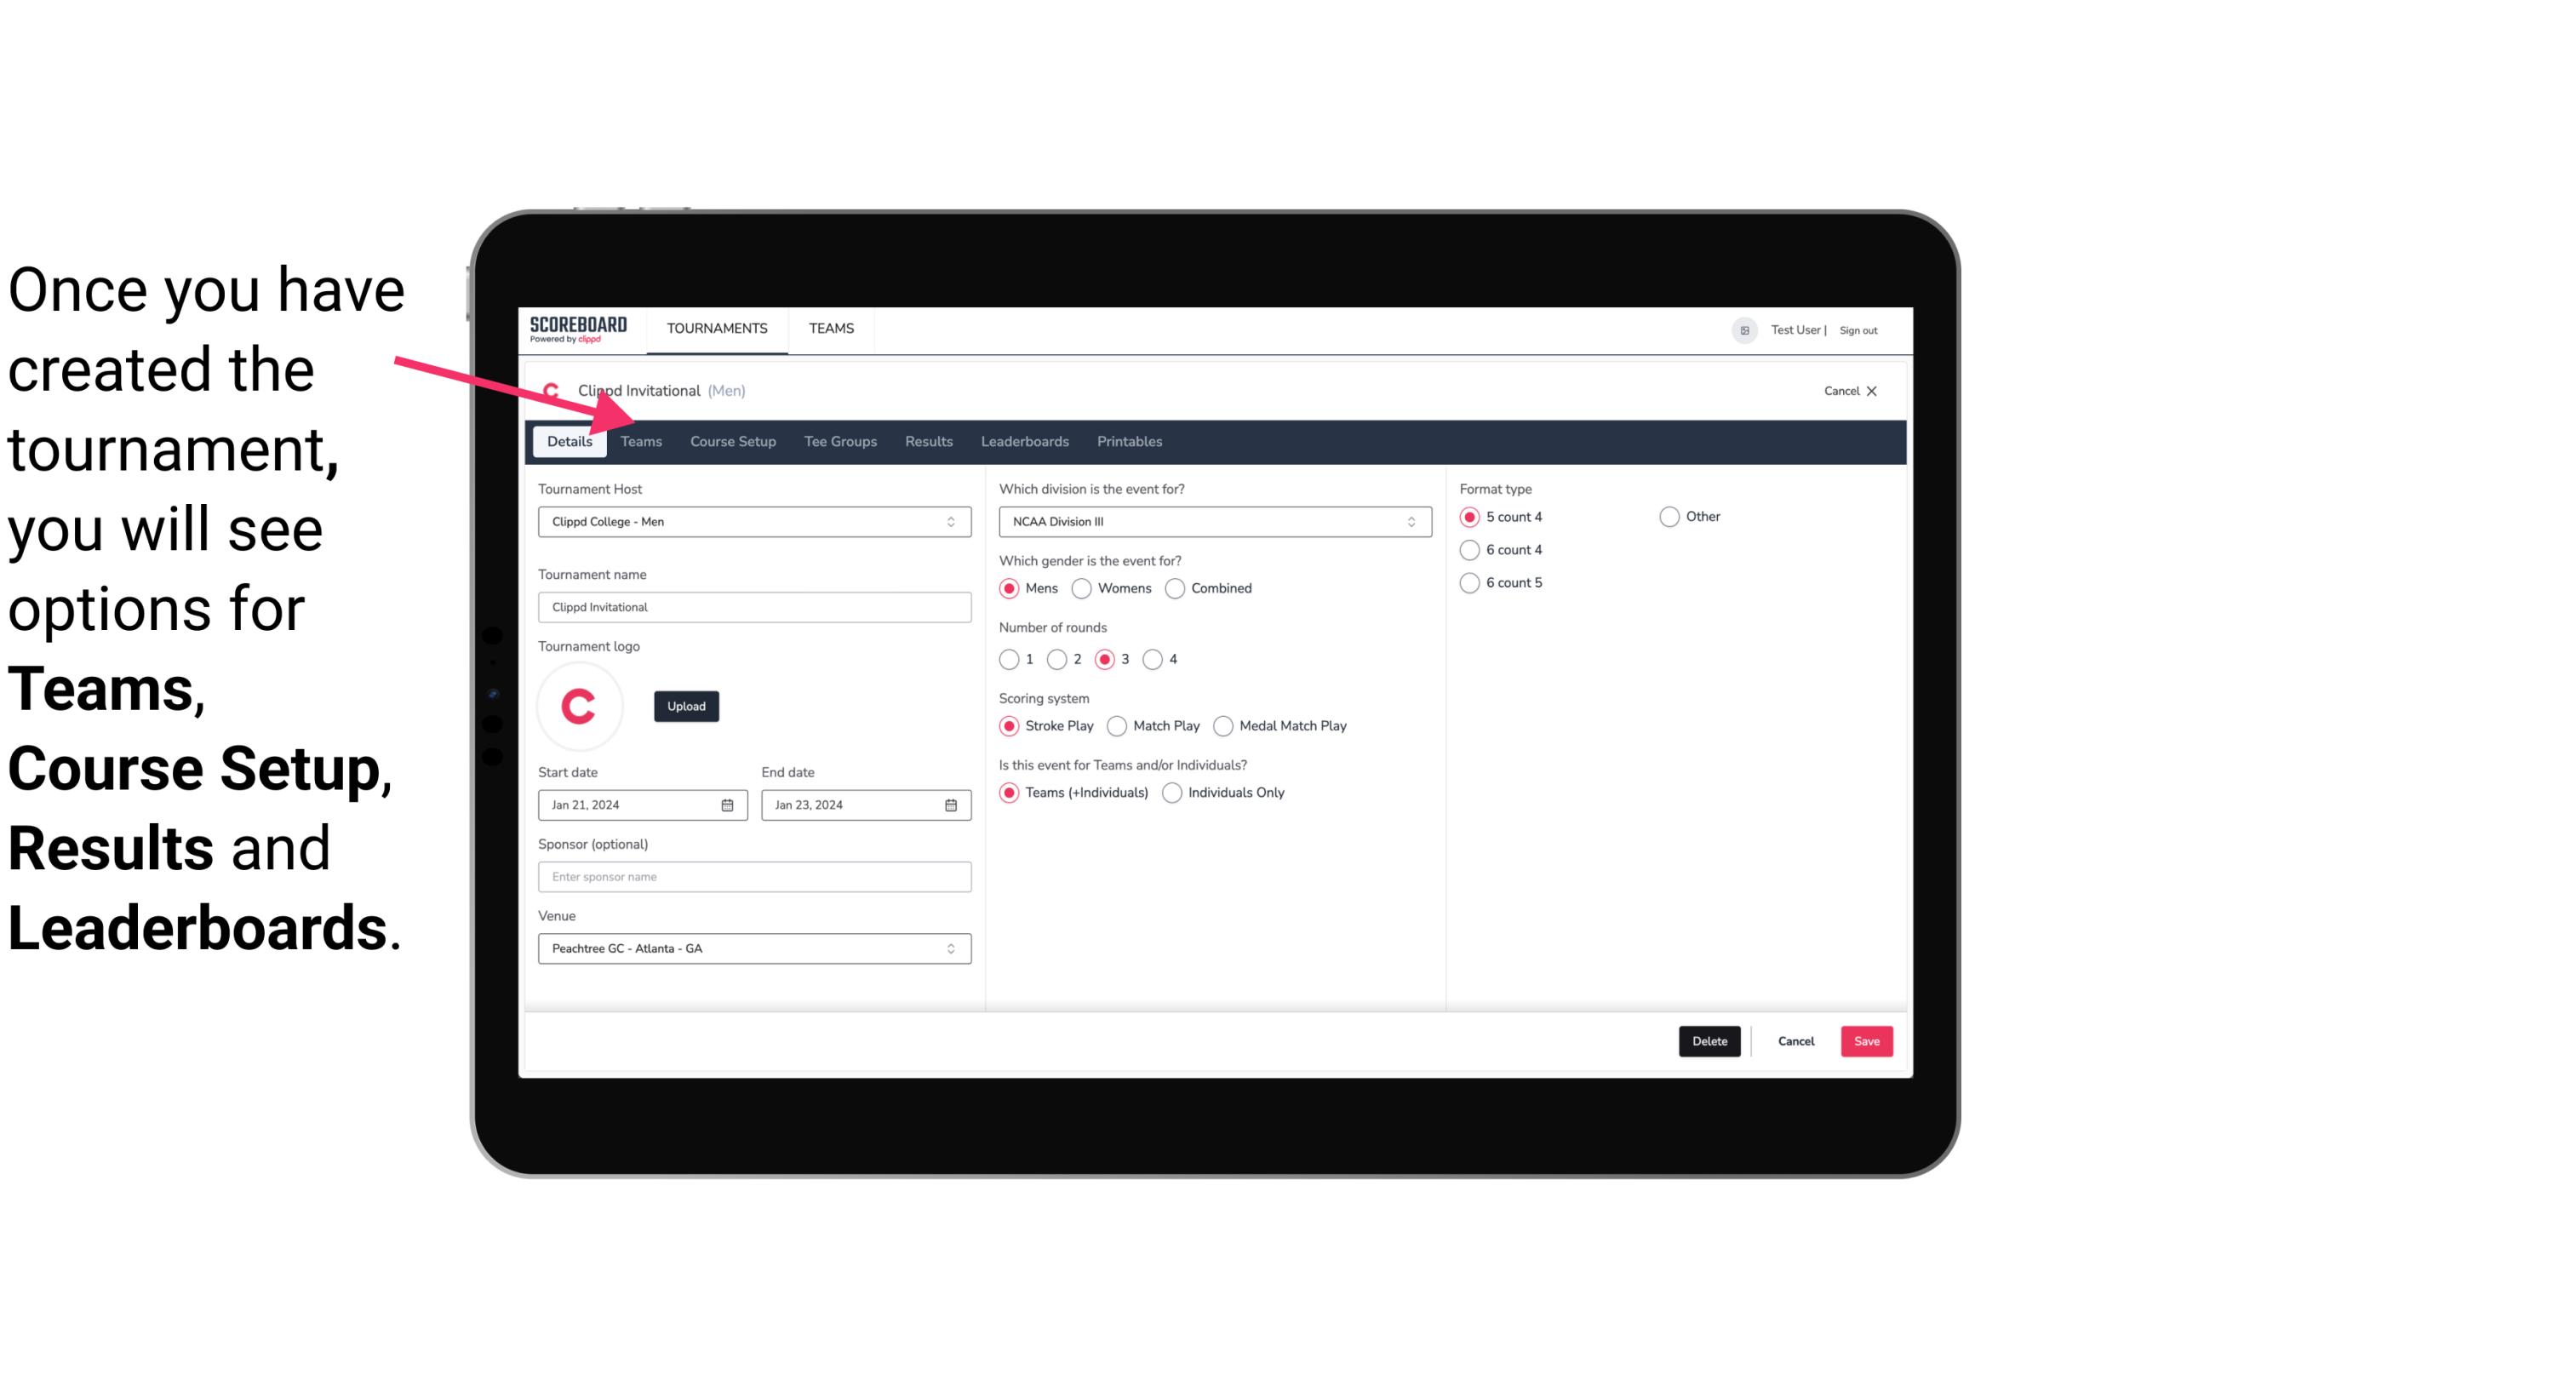Image resolution: width=2576 pixels, height=1386 pixels.
Task: Switch to the Teams tab
Action: [641, 440]
